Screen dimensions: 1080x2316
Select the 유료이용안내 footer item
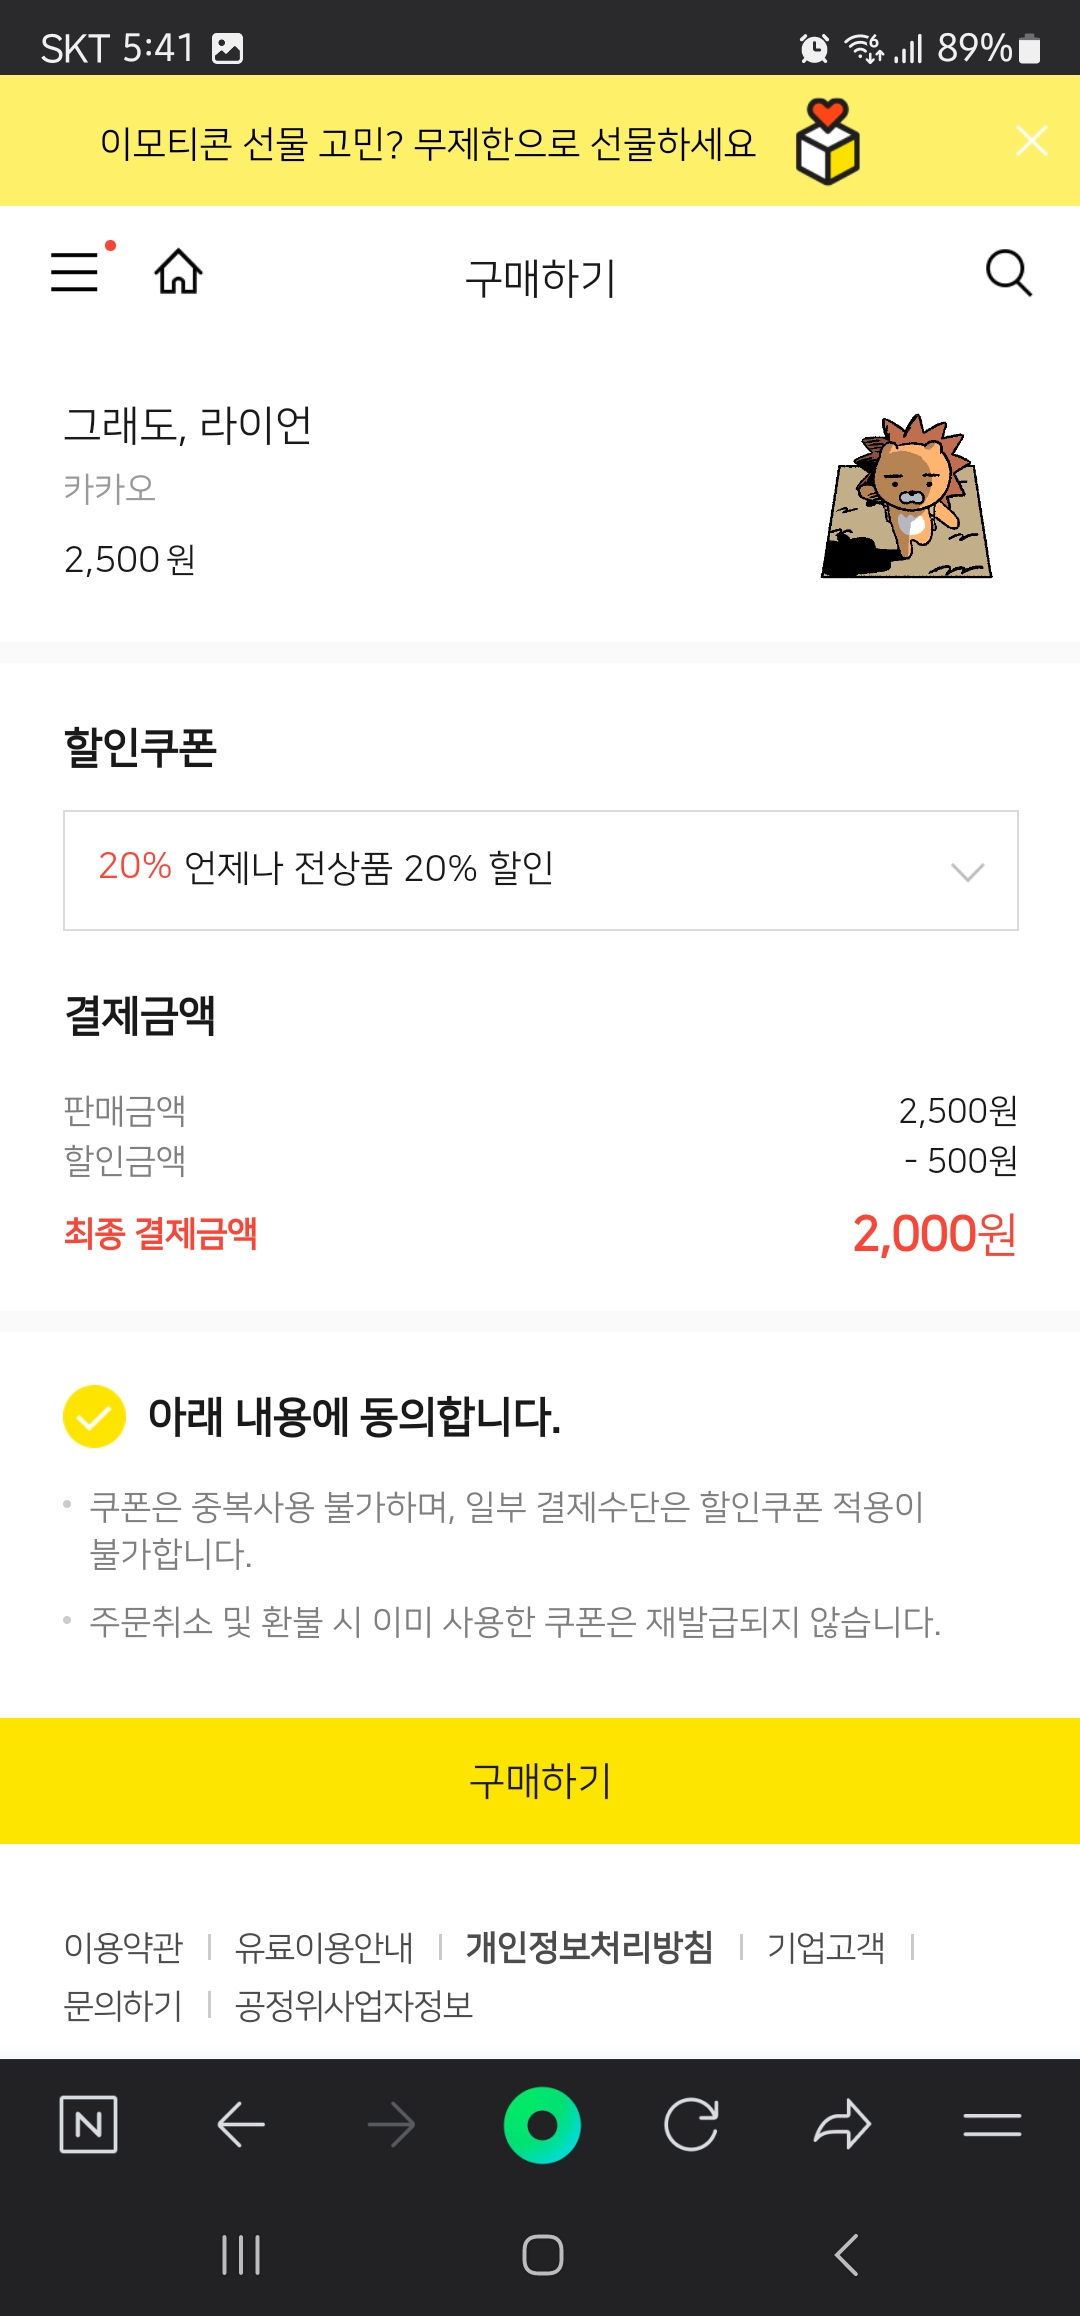coord(324,1947)
